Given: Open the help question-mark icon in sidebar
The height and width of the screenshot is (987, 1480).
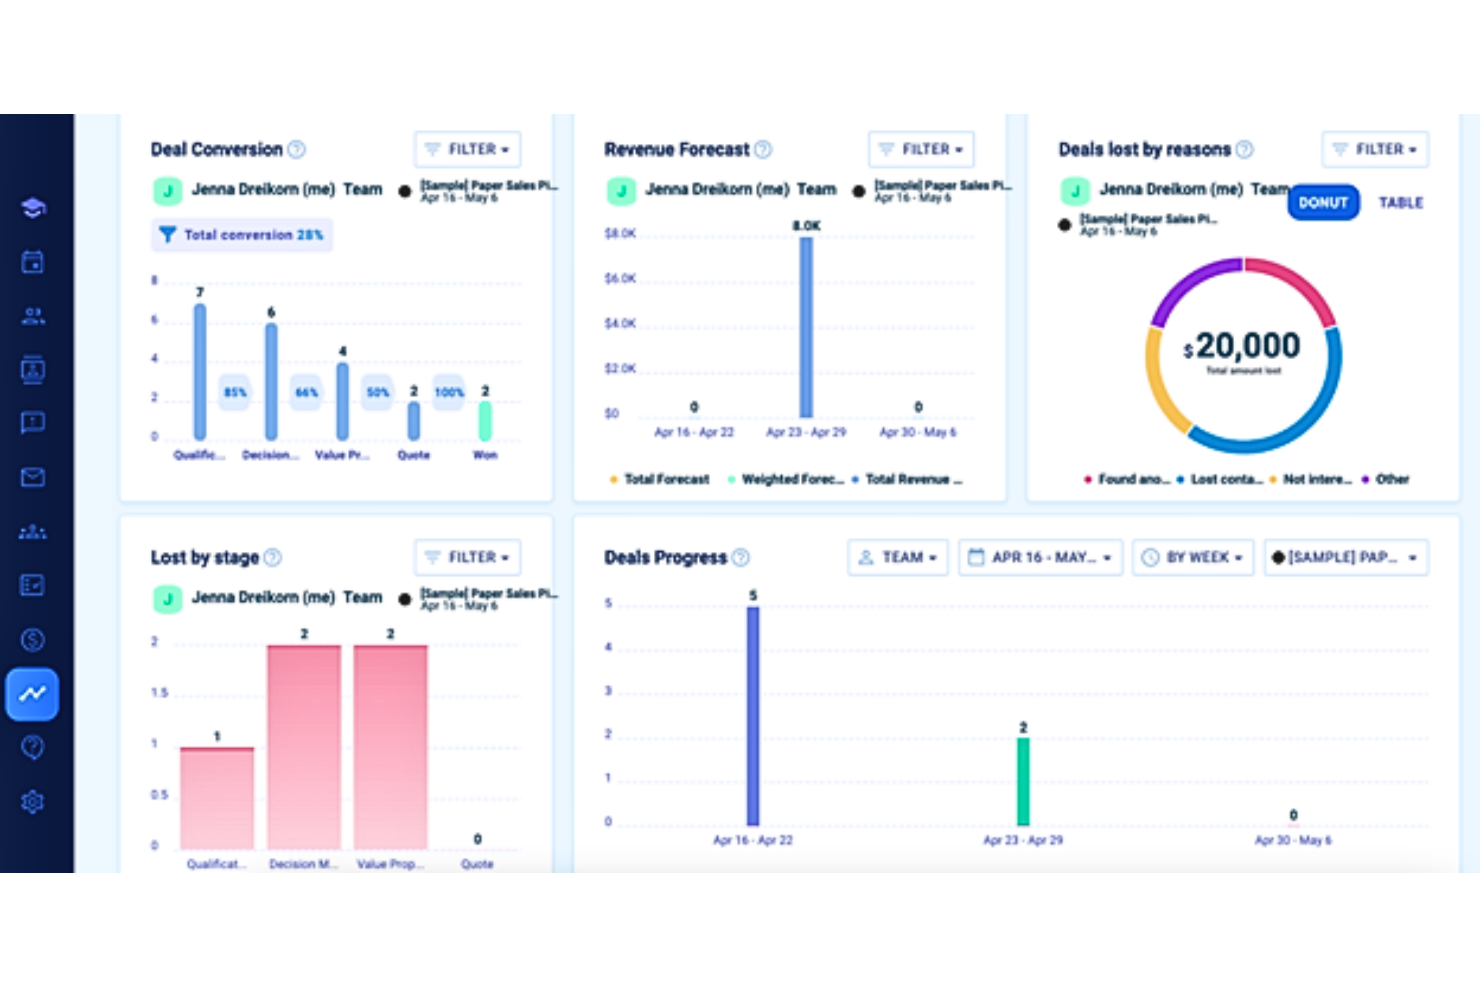Looking at the screenshot, I should (x=33, y=747).
